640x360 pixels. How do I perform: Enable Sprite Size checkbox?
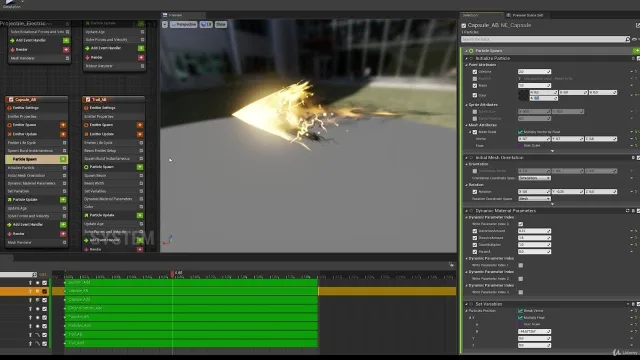pos(475,111)
